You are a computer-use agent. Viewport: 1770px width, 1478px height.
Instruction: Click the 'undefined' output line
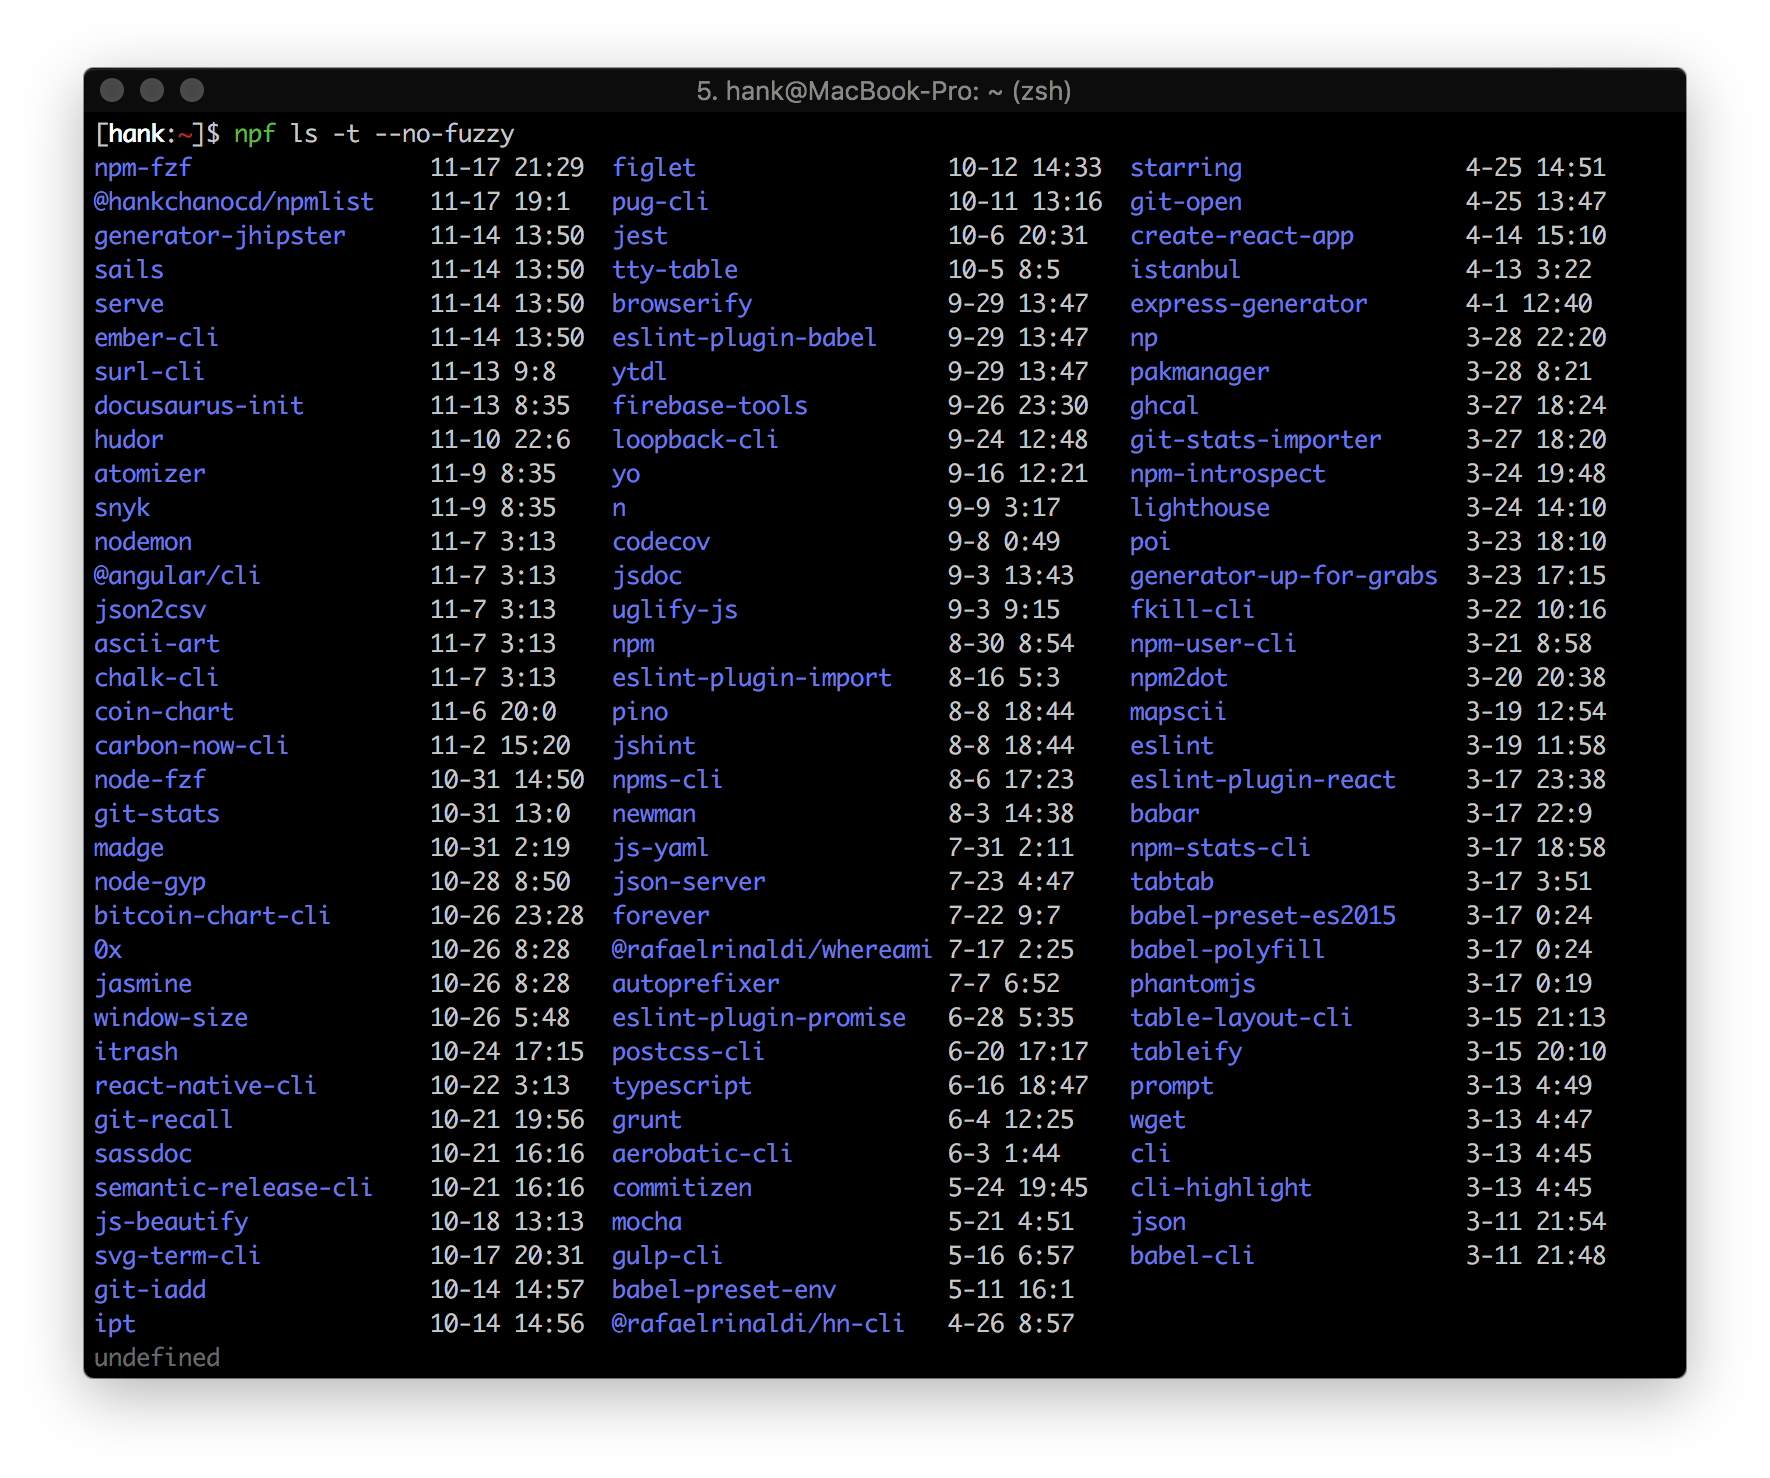pyautogui.click(x=157, y=1358)
